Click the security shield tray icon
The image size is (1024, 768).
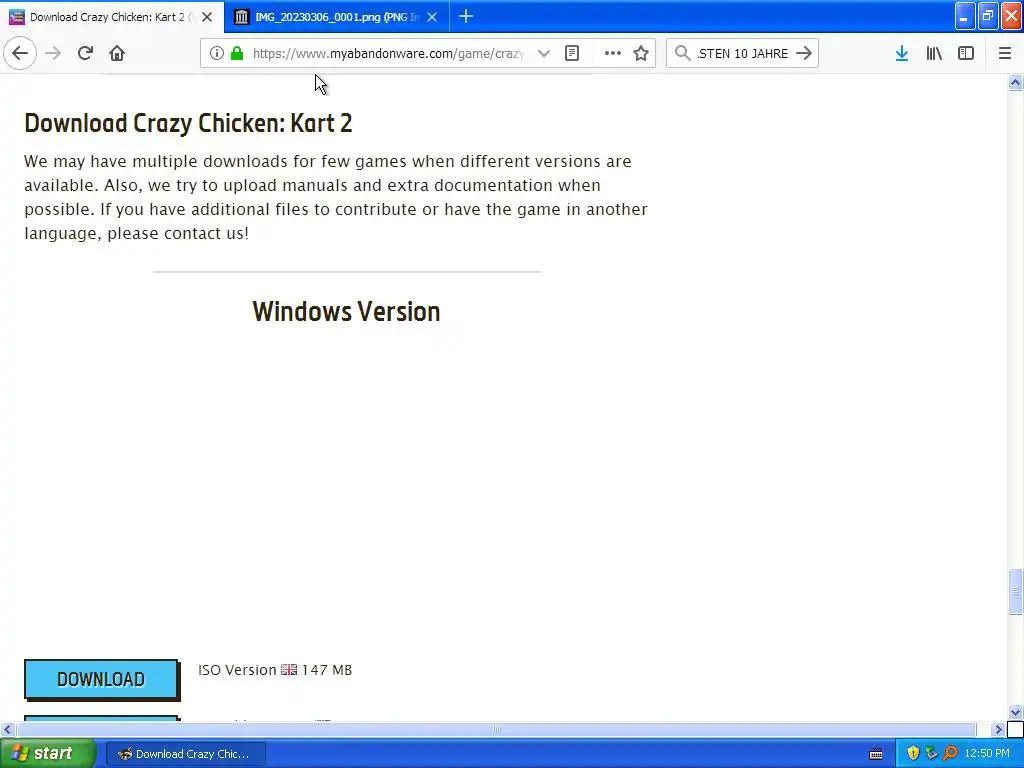[x=913, y=754]
